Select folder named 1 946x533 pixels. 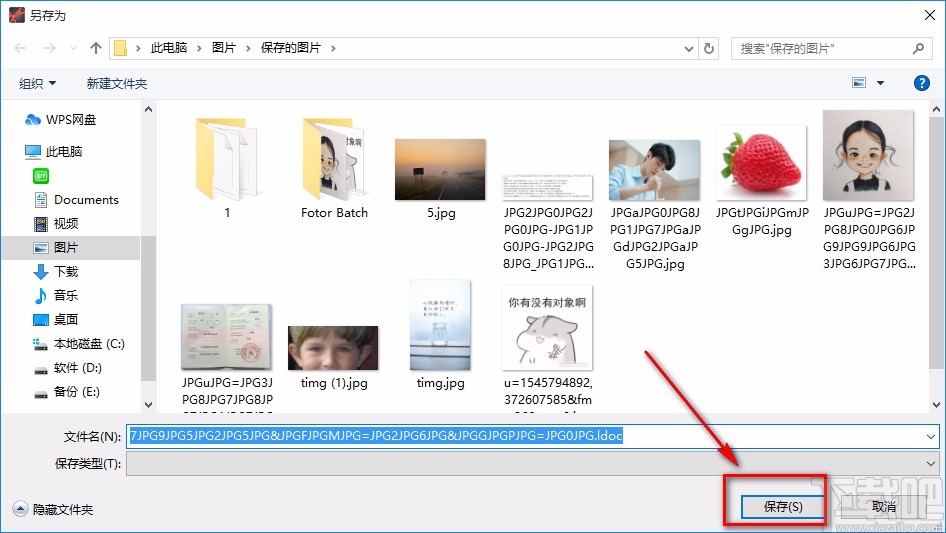[227, 168]
